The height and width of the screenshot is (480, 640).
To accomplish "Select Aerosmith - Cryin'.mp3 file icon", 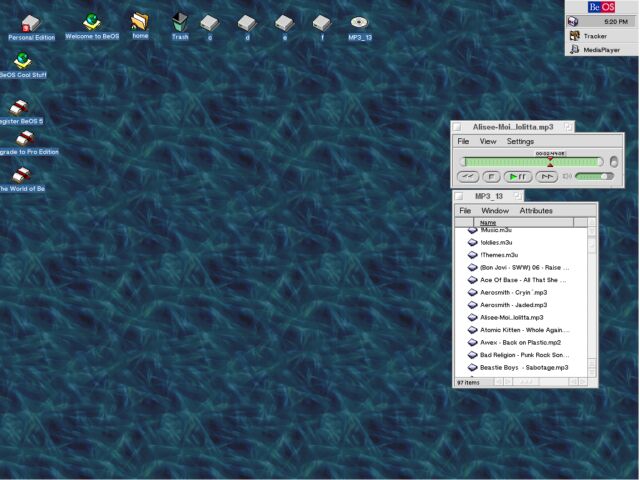I will point(472,292).
